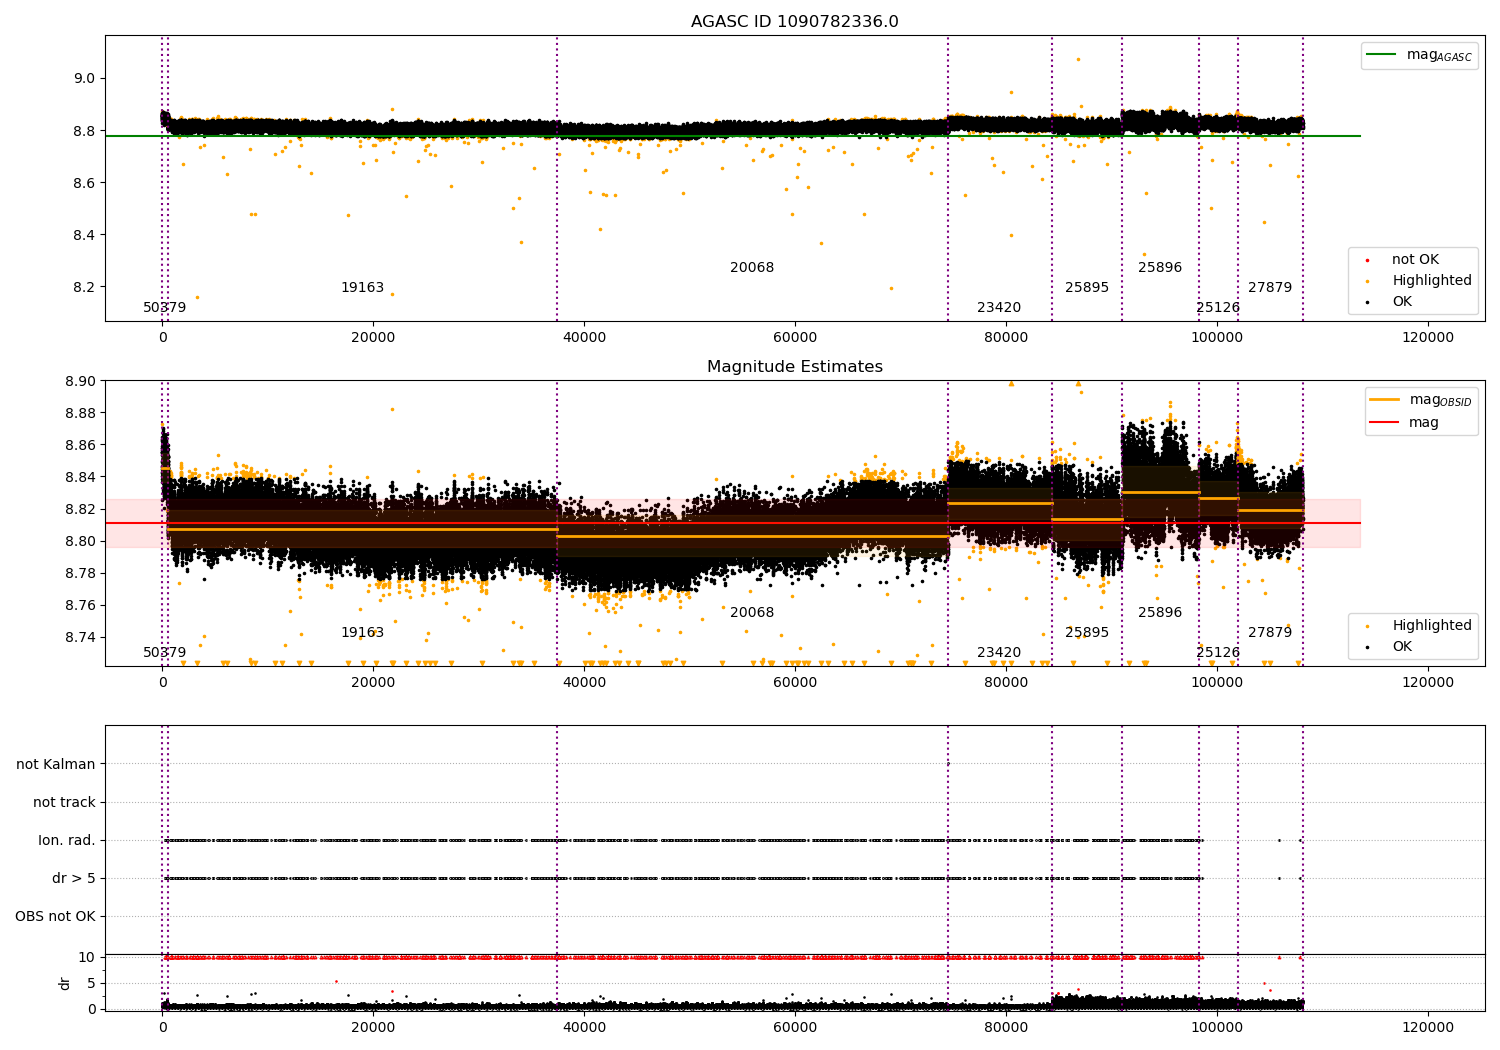Viewport: 1500px width, 1050px height.
Task: Click the 'dr > 5' axis label
Action: (74, 878)
